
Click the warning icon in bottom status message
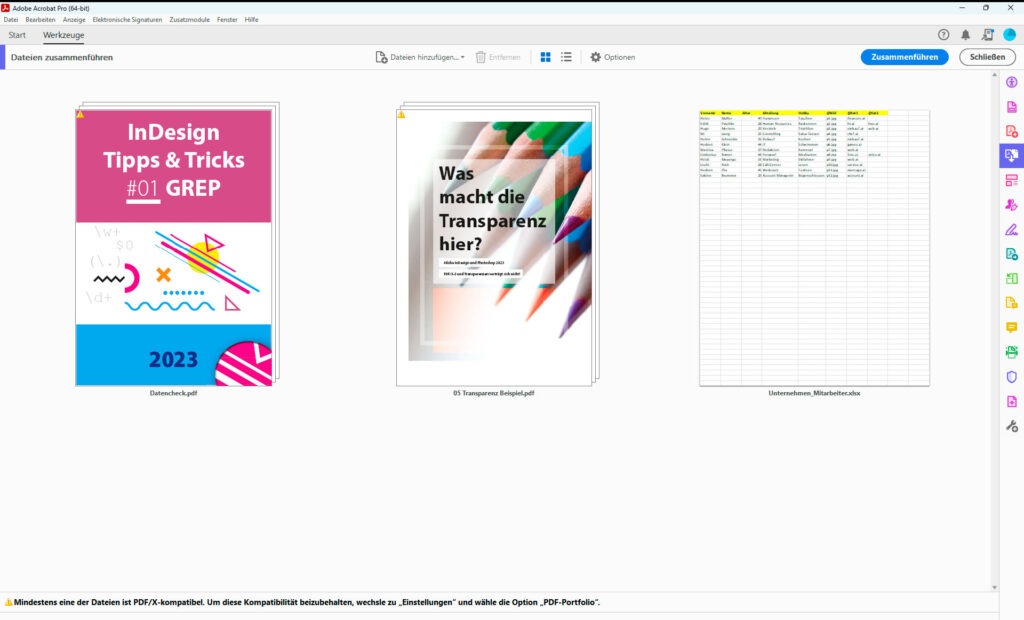[8, 602]
